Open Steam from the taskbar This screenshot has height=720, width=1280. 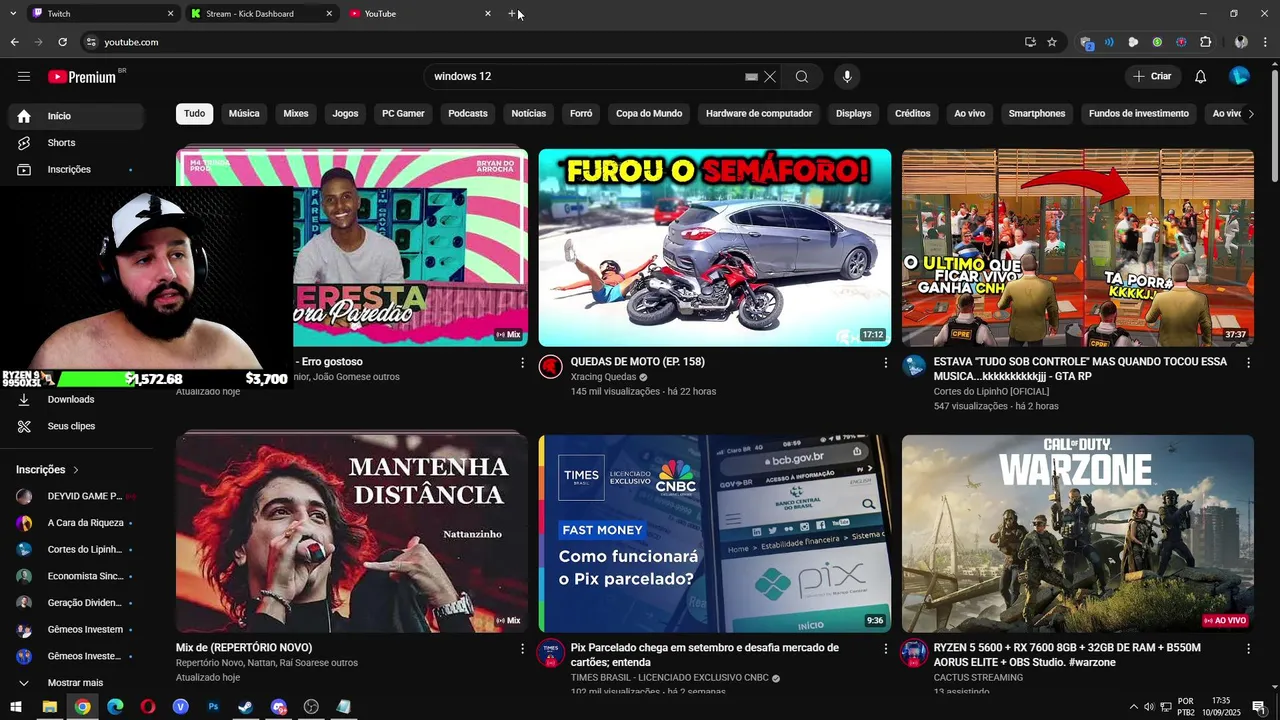point(246,707)
